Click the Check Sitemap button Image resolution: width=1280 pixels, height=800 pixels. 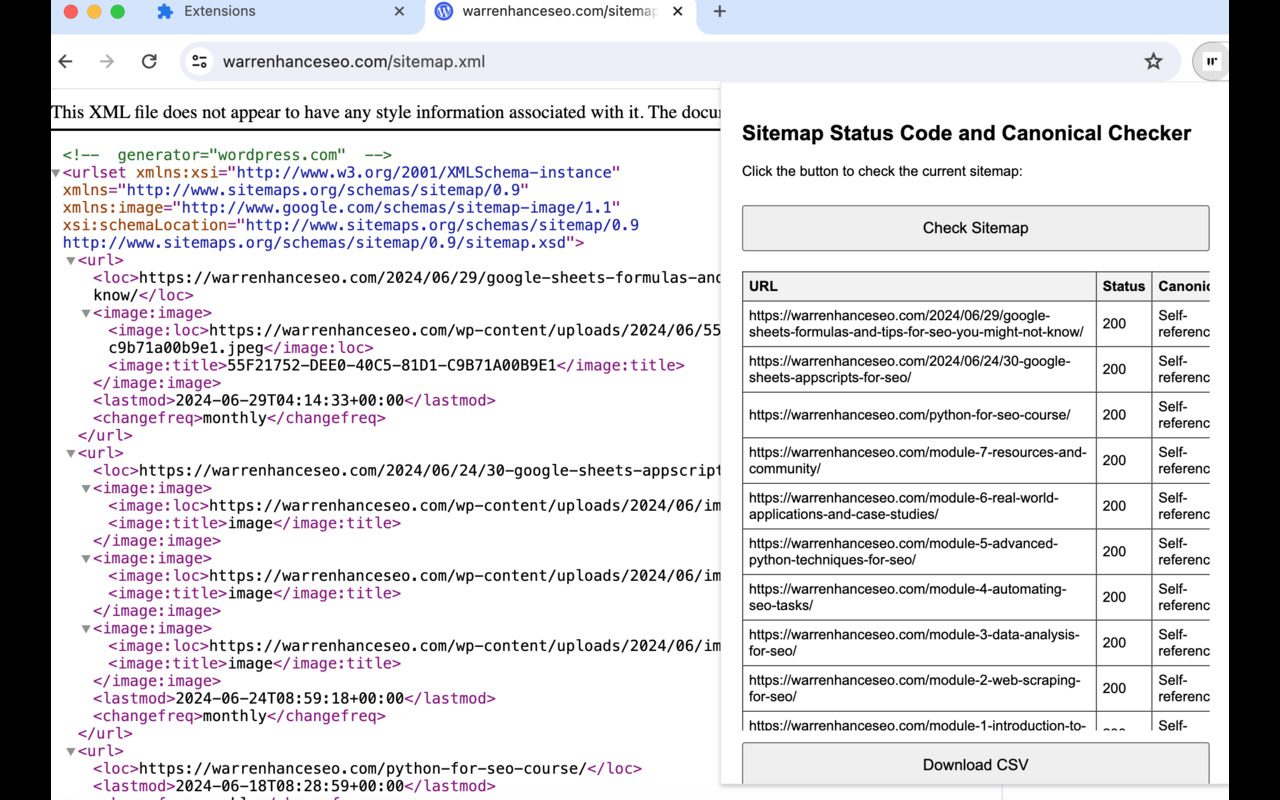[975, 228]
